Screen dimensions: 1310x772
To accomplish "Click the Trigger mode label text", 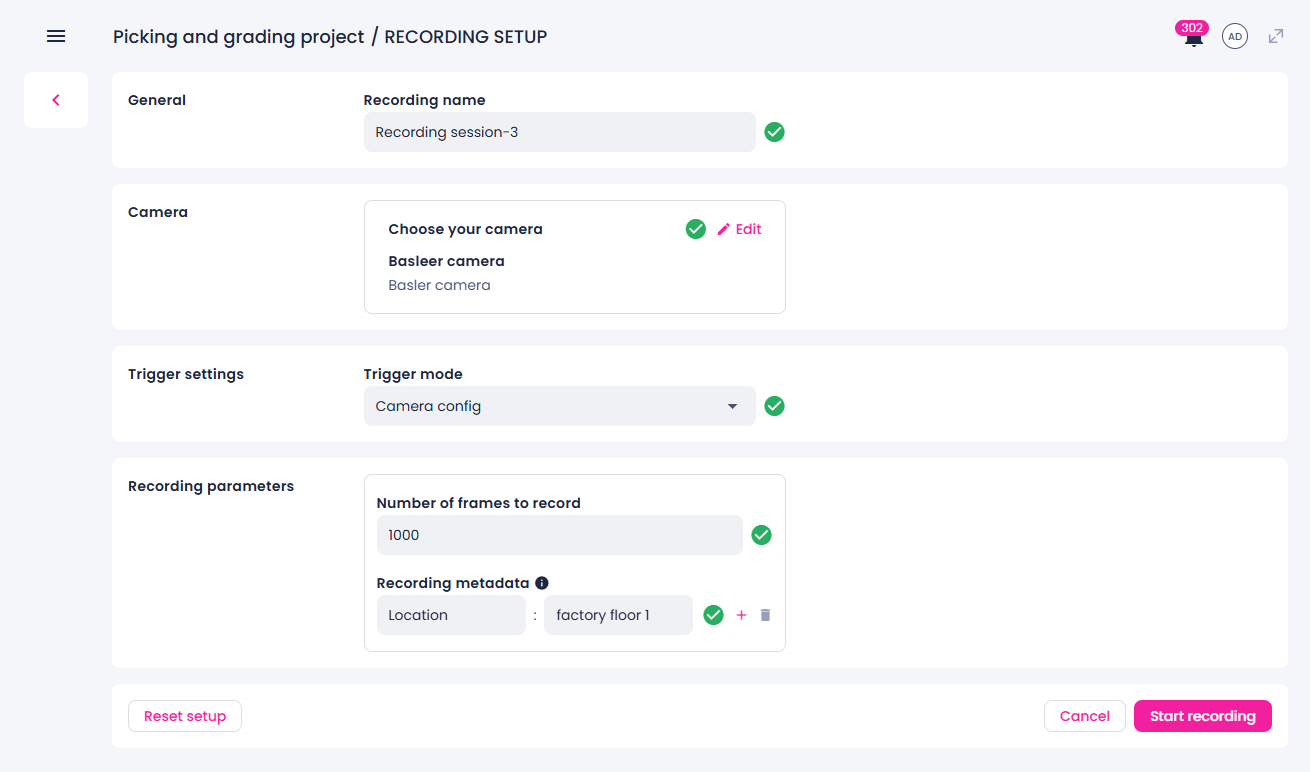I will [x=413, y=374].
